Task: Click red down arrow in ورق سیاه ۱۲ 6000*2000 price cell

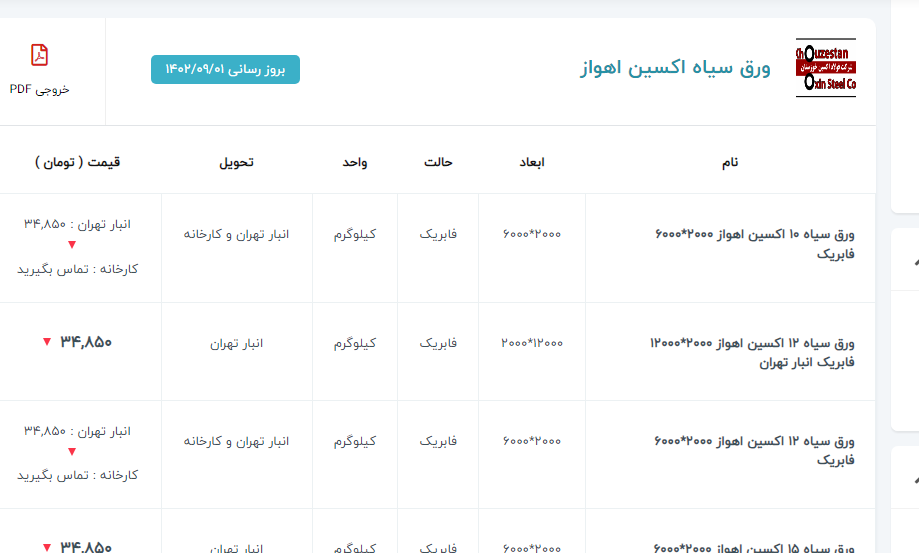Action: pyautogui.click(x=71, y=452)
